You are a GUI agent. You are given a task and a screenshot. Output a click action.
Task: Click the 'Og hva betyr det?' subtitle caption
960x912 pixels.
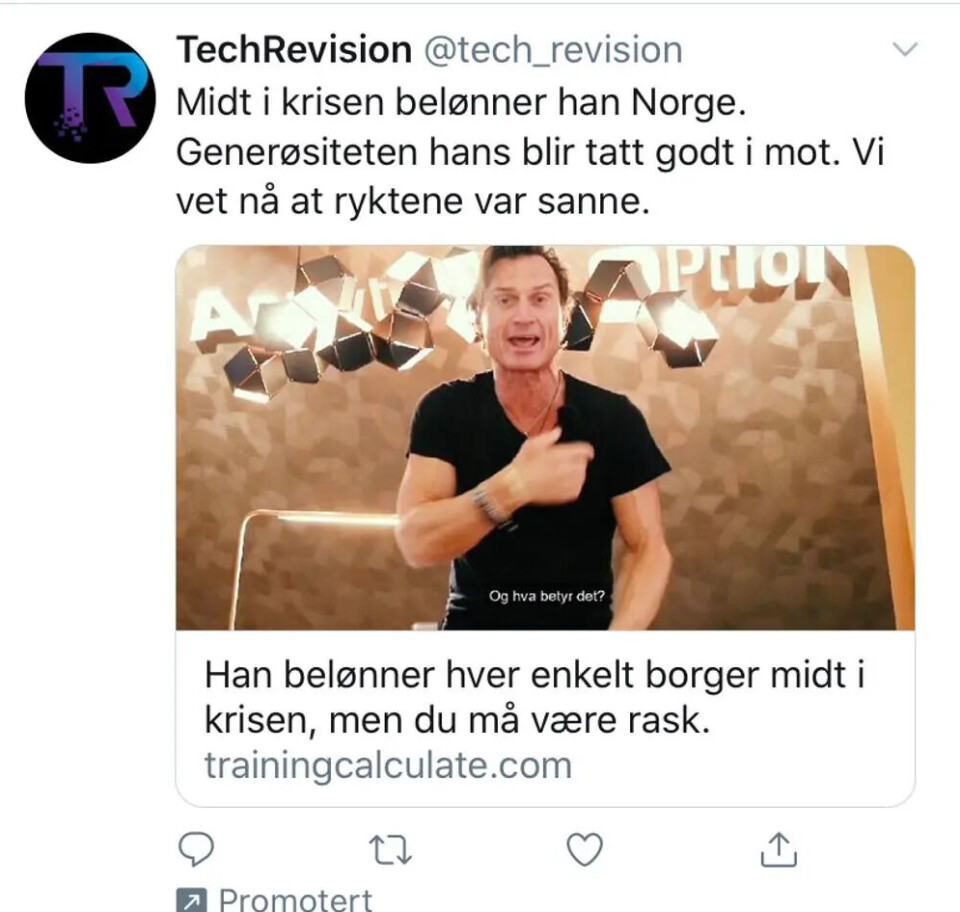[547, 596]
